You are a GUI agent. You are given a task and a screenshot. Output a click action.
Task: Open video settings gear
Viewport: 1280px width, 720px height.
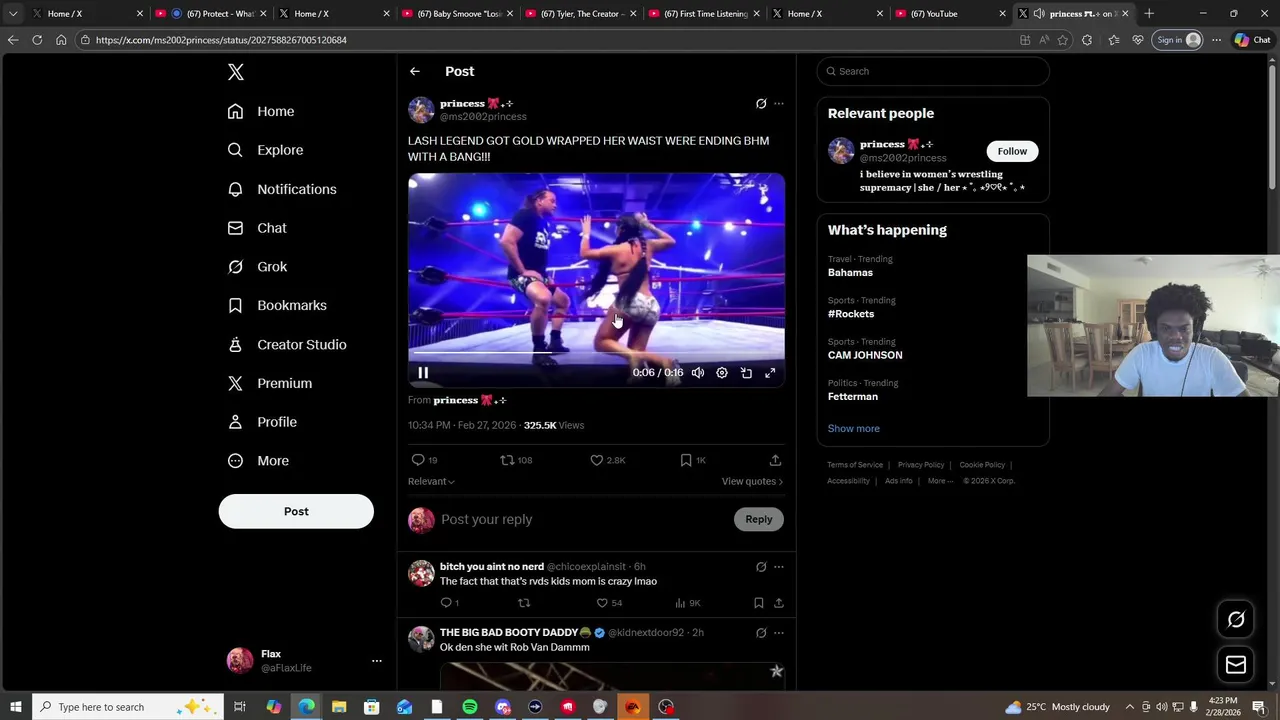[x=722, y=373]
